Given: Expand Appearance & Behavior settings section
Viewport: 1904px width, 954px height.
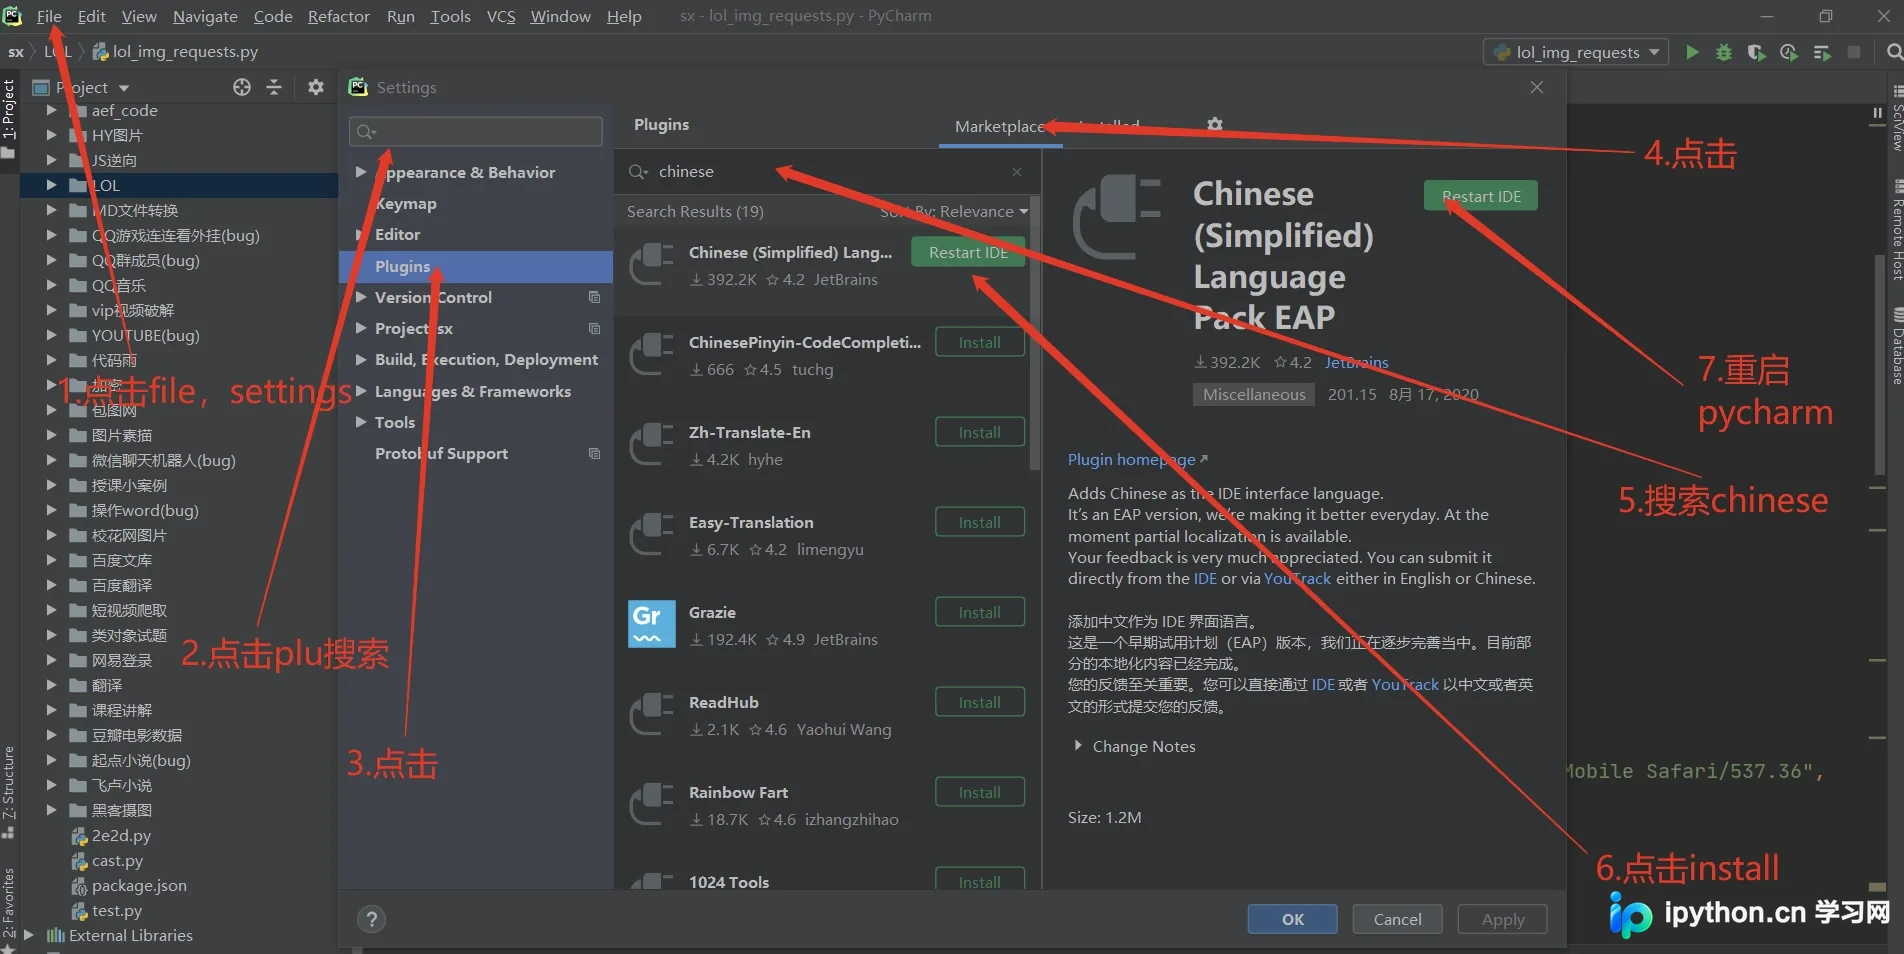Looking at the screenshot, I should coord(361,172).
